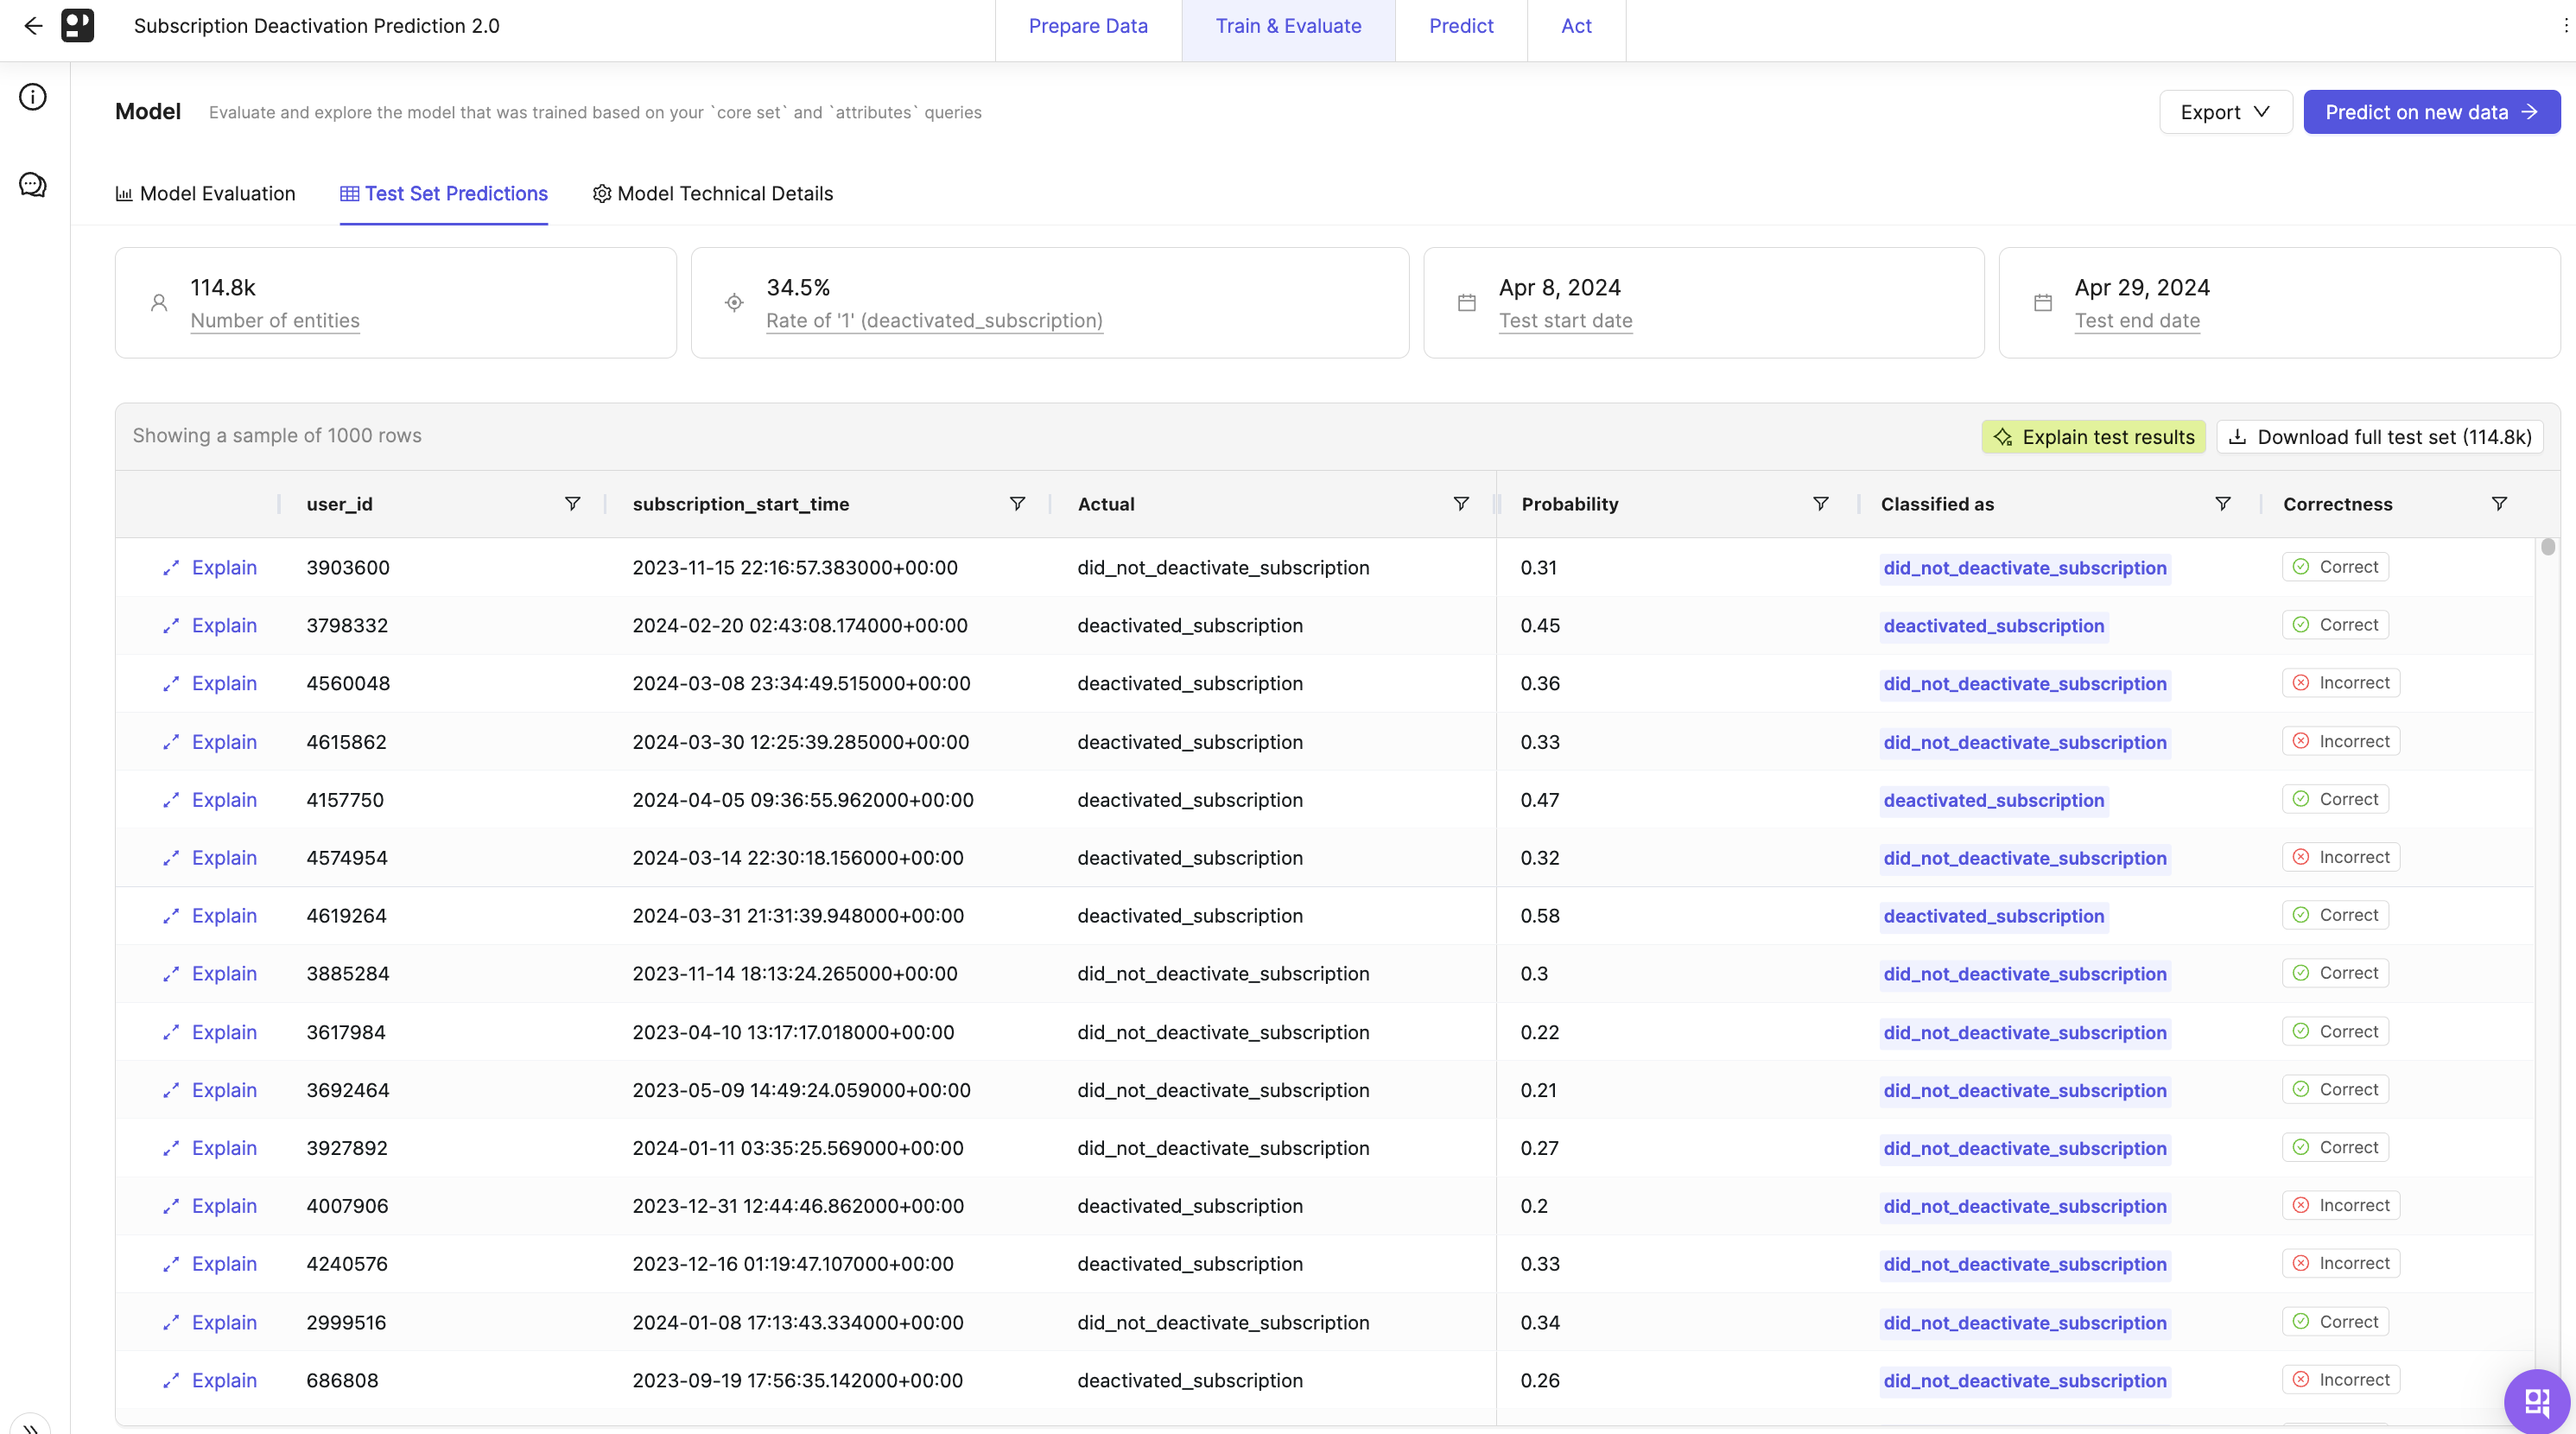Open the chat bubble icon in sidebar

coord(33,185)
